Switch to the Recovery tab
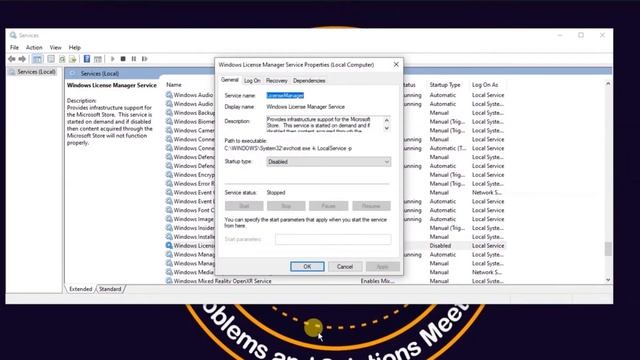This screenshot has width=640, height=360. click(277, 81)
